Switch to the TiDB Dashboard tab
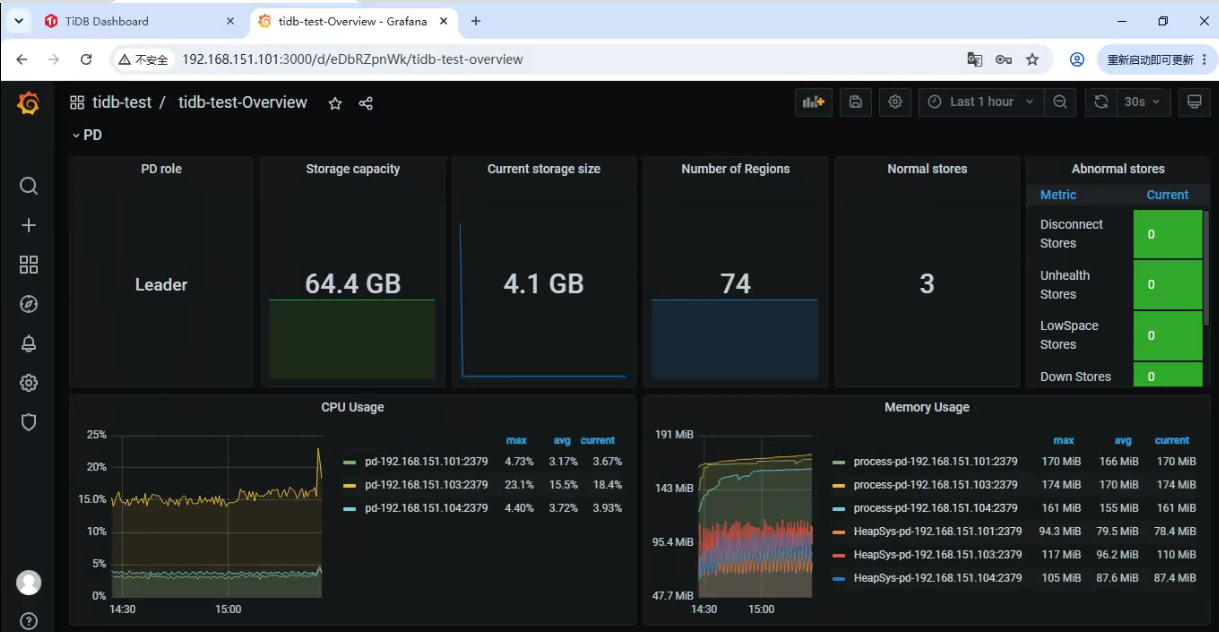This screenshot has width=1219, height=632. click(138, 21)
